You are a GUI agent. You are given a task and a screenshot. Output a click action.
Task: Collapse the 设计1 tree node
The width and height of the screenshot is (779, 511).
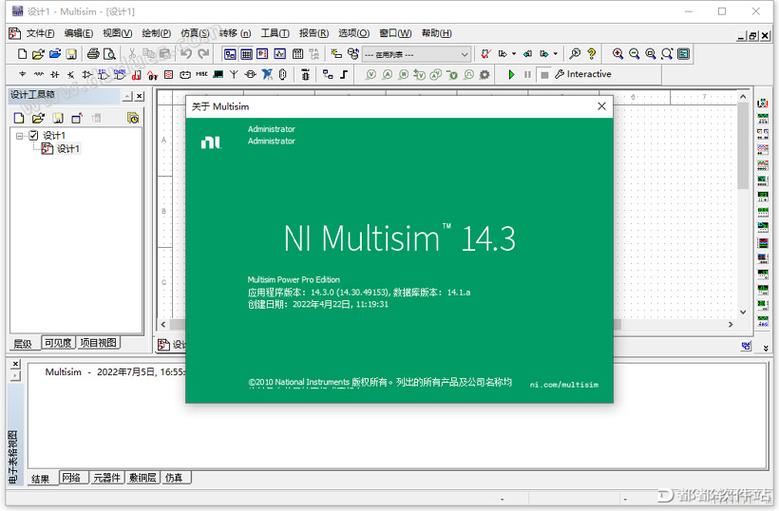[x=19, y=136]
